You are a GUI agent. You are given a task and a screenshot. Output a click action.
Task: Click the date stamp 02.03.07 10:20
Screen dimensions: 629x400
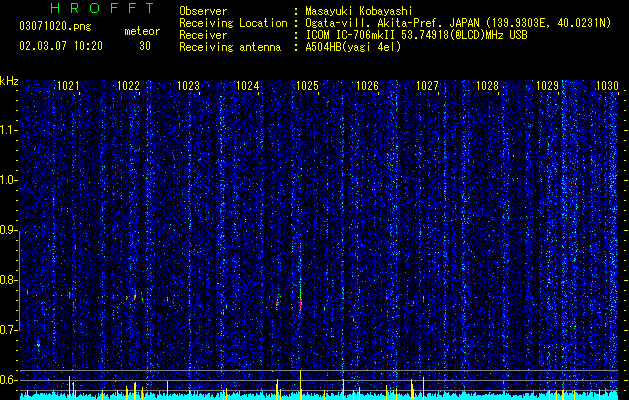pos(61,46)
